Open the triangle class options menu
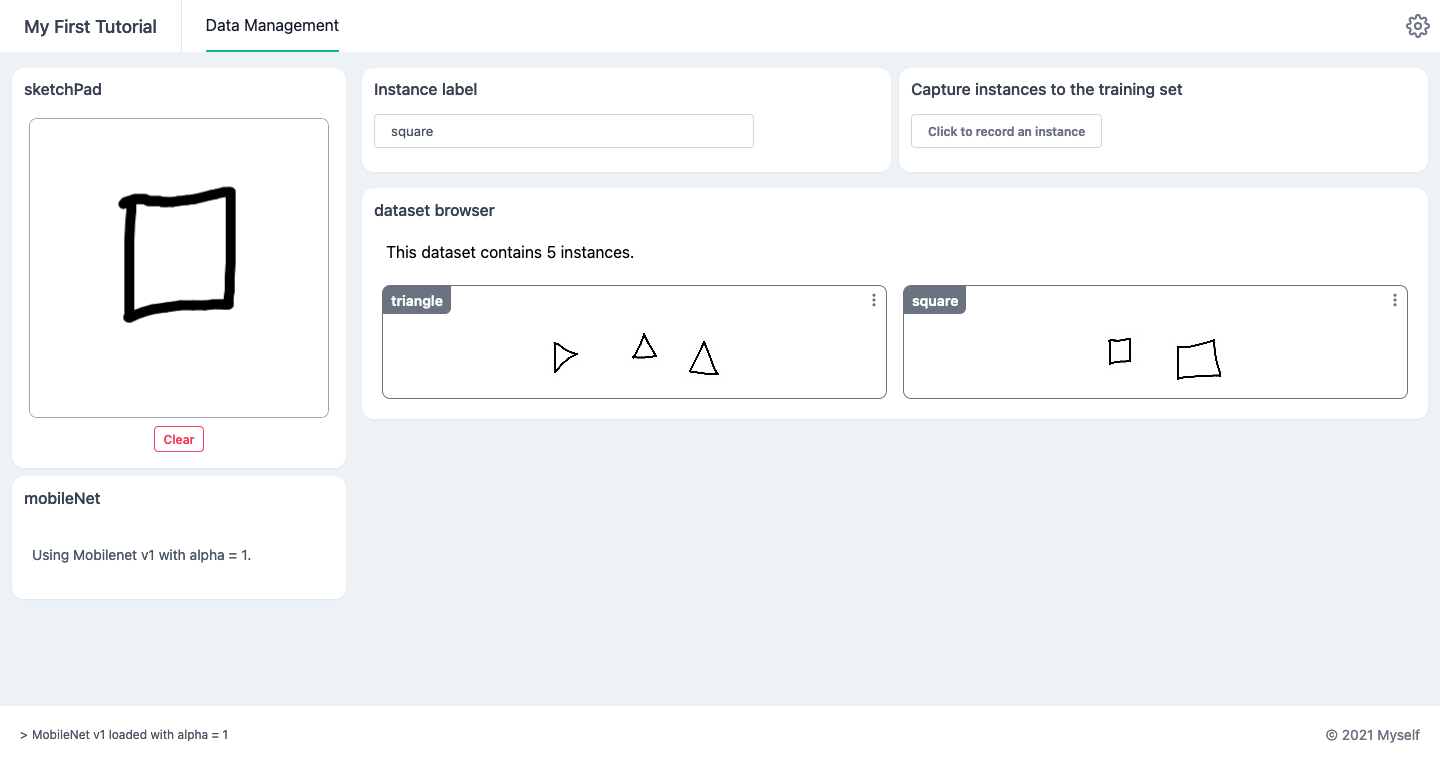Viewport: 1440px width, 762px height. tap(873, 299)
